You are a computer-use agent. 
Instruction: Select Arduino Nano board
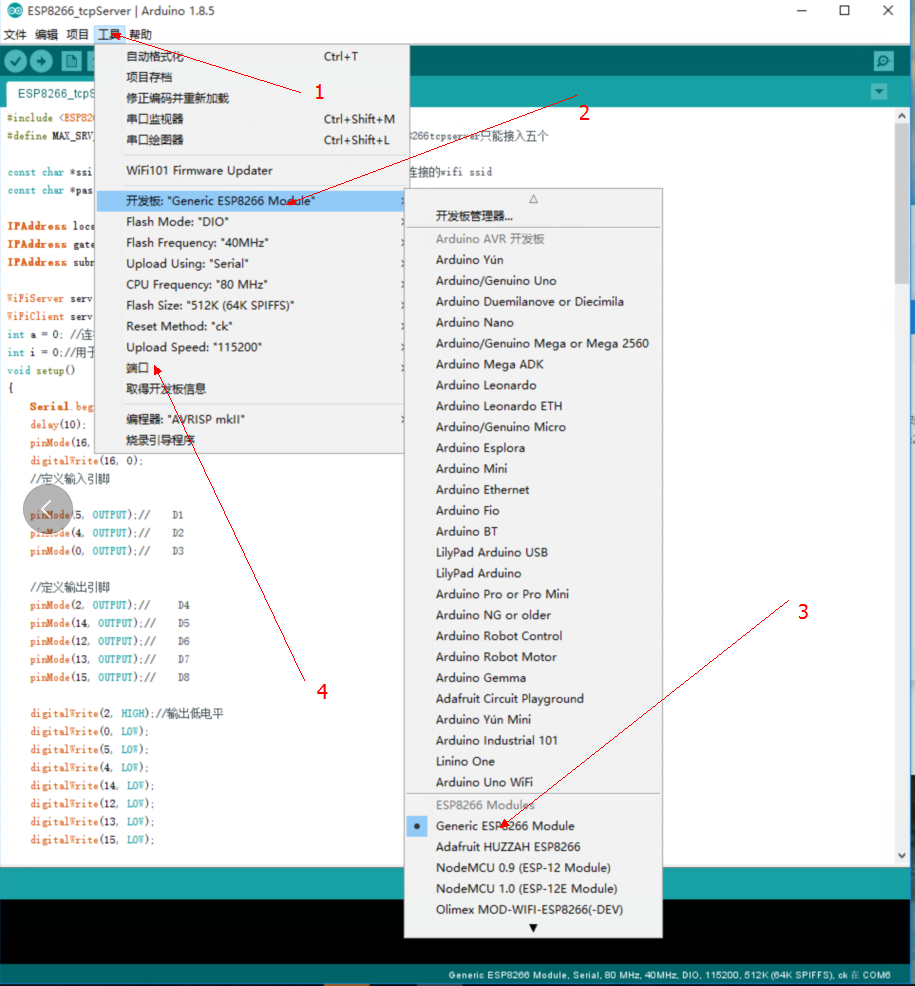click(533, 323)
